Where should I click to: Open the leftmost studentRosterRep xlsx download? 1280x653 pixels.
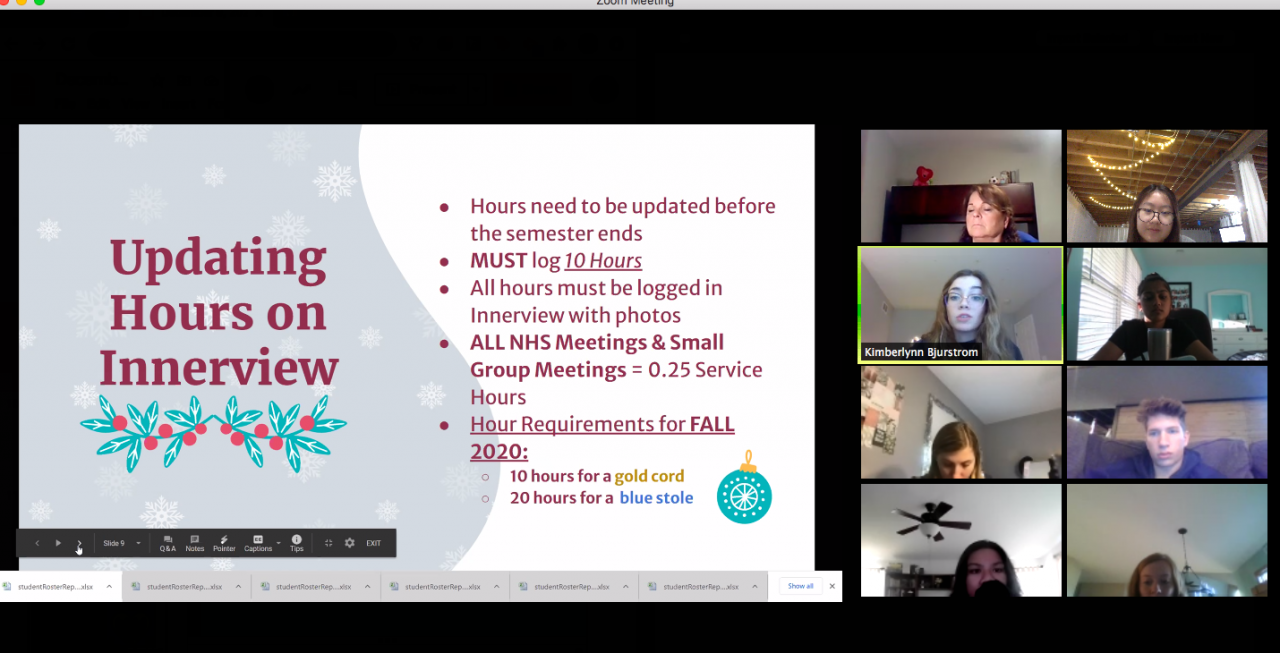(x=54, y=586)
